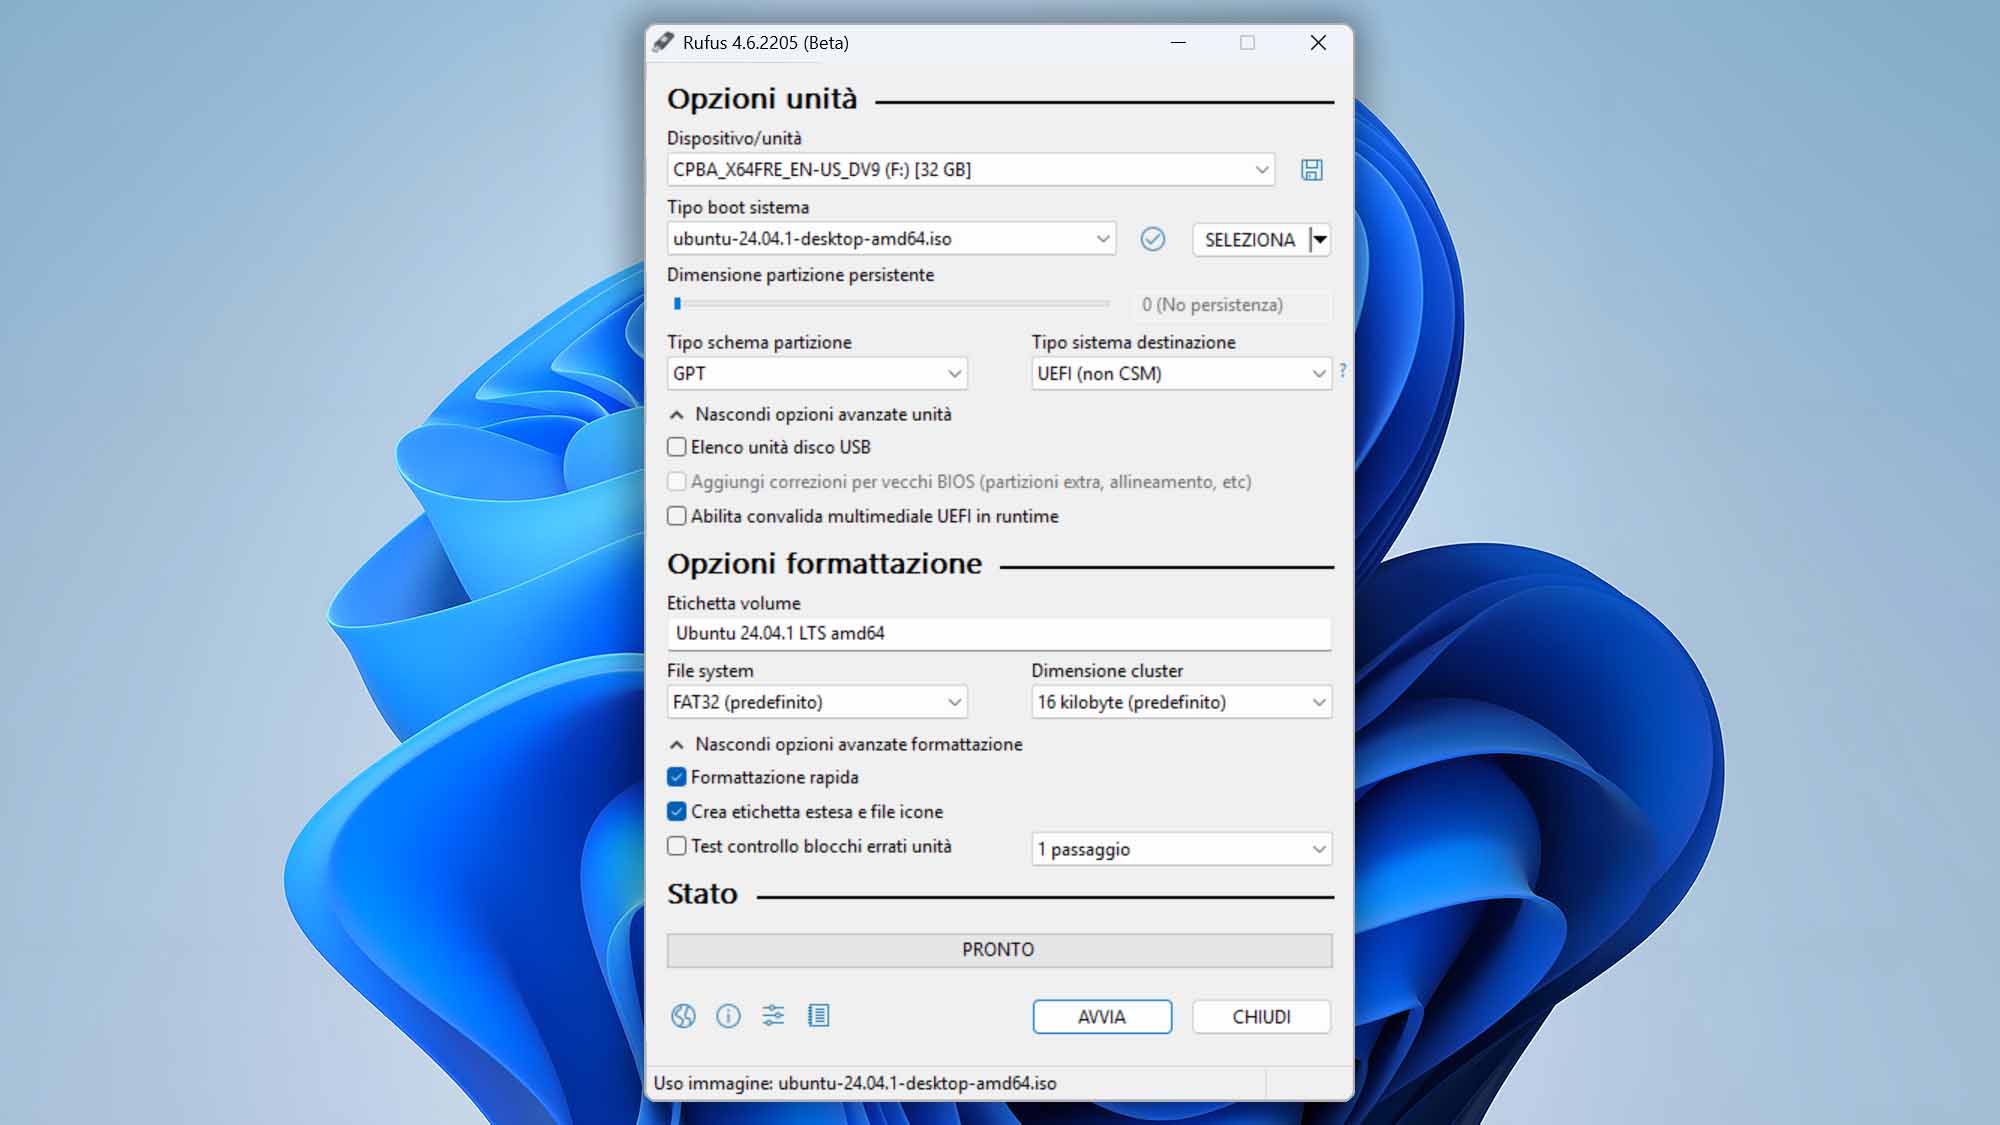Click the Opzioni unità heading
Image resolution: width=2000 pixels, height=1125 pixels.
pyautogui.click(x=762, y=99)
